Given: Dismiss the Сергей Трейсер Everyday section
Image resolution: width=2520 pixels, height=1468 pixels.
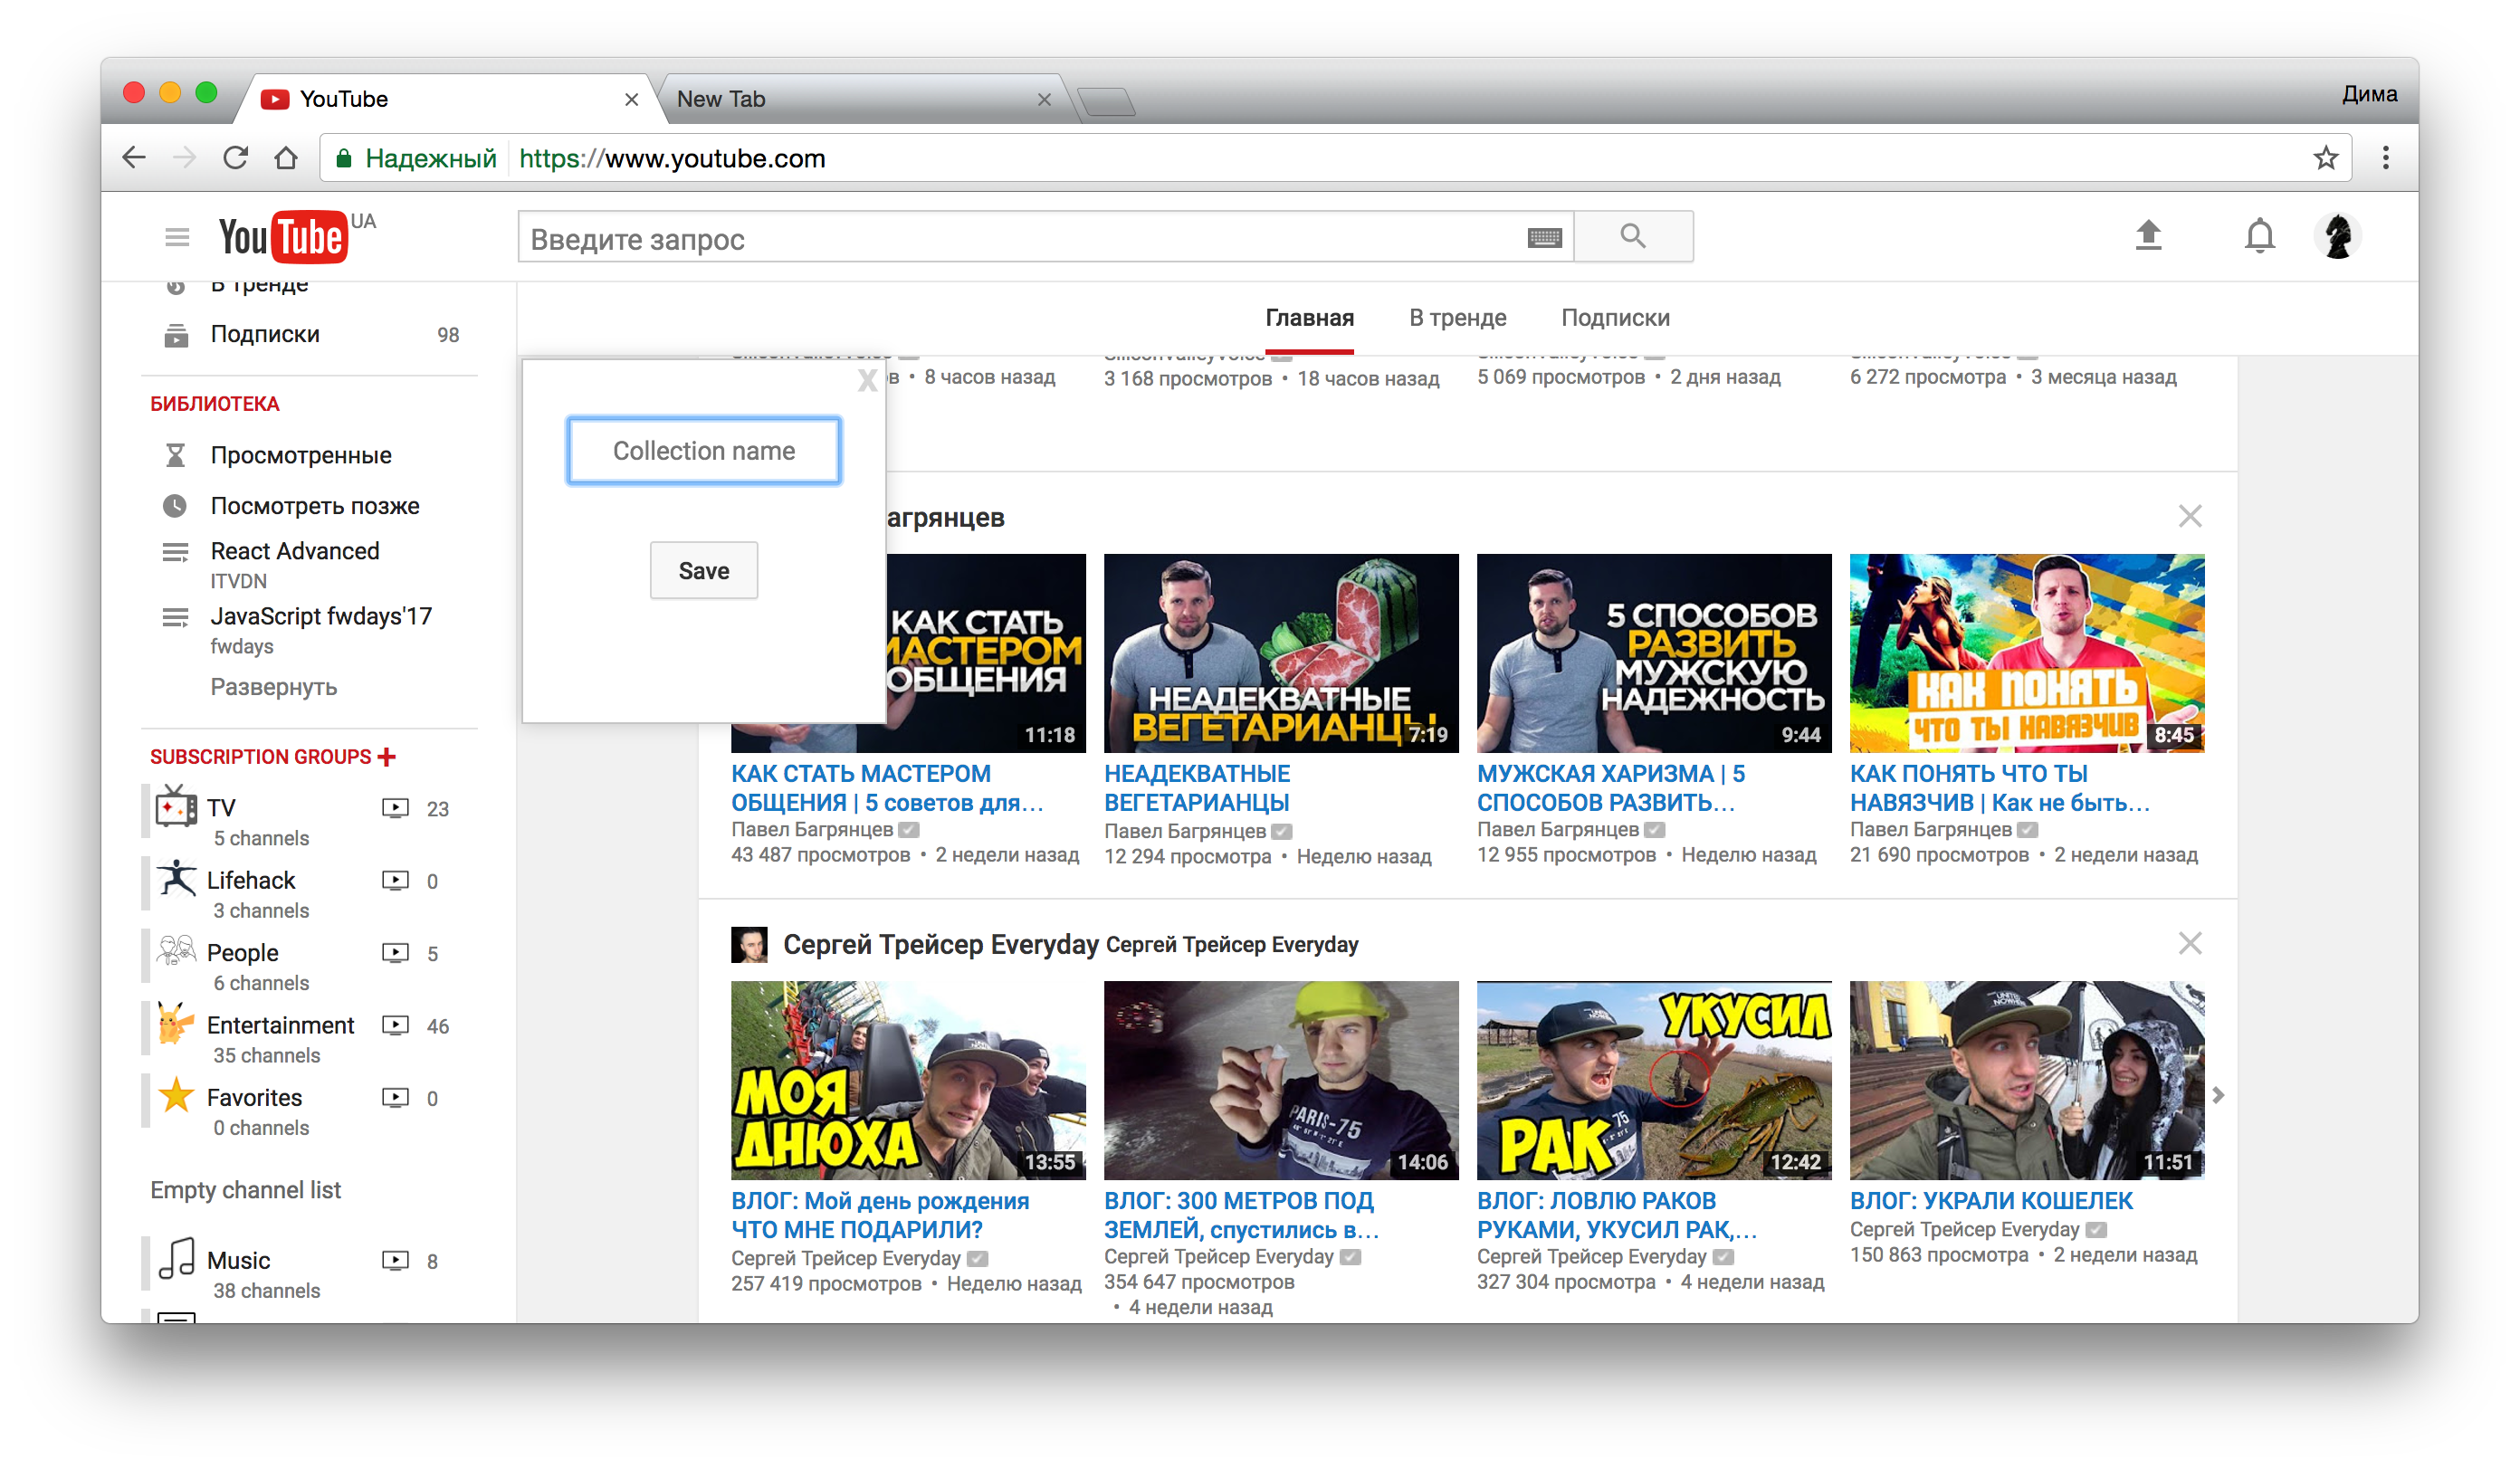Looking at the screenshot, I should [x=2190, y=943].
